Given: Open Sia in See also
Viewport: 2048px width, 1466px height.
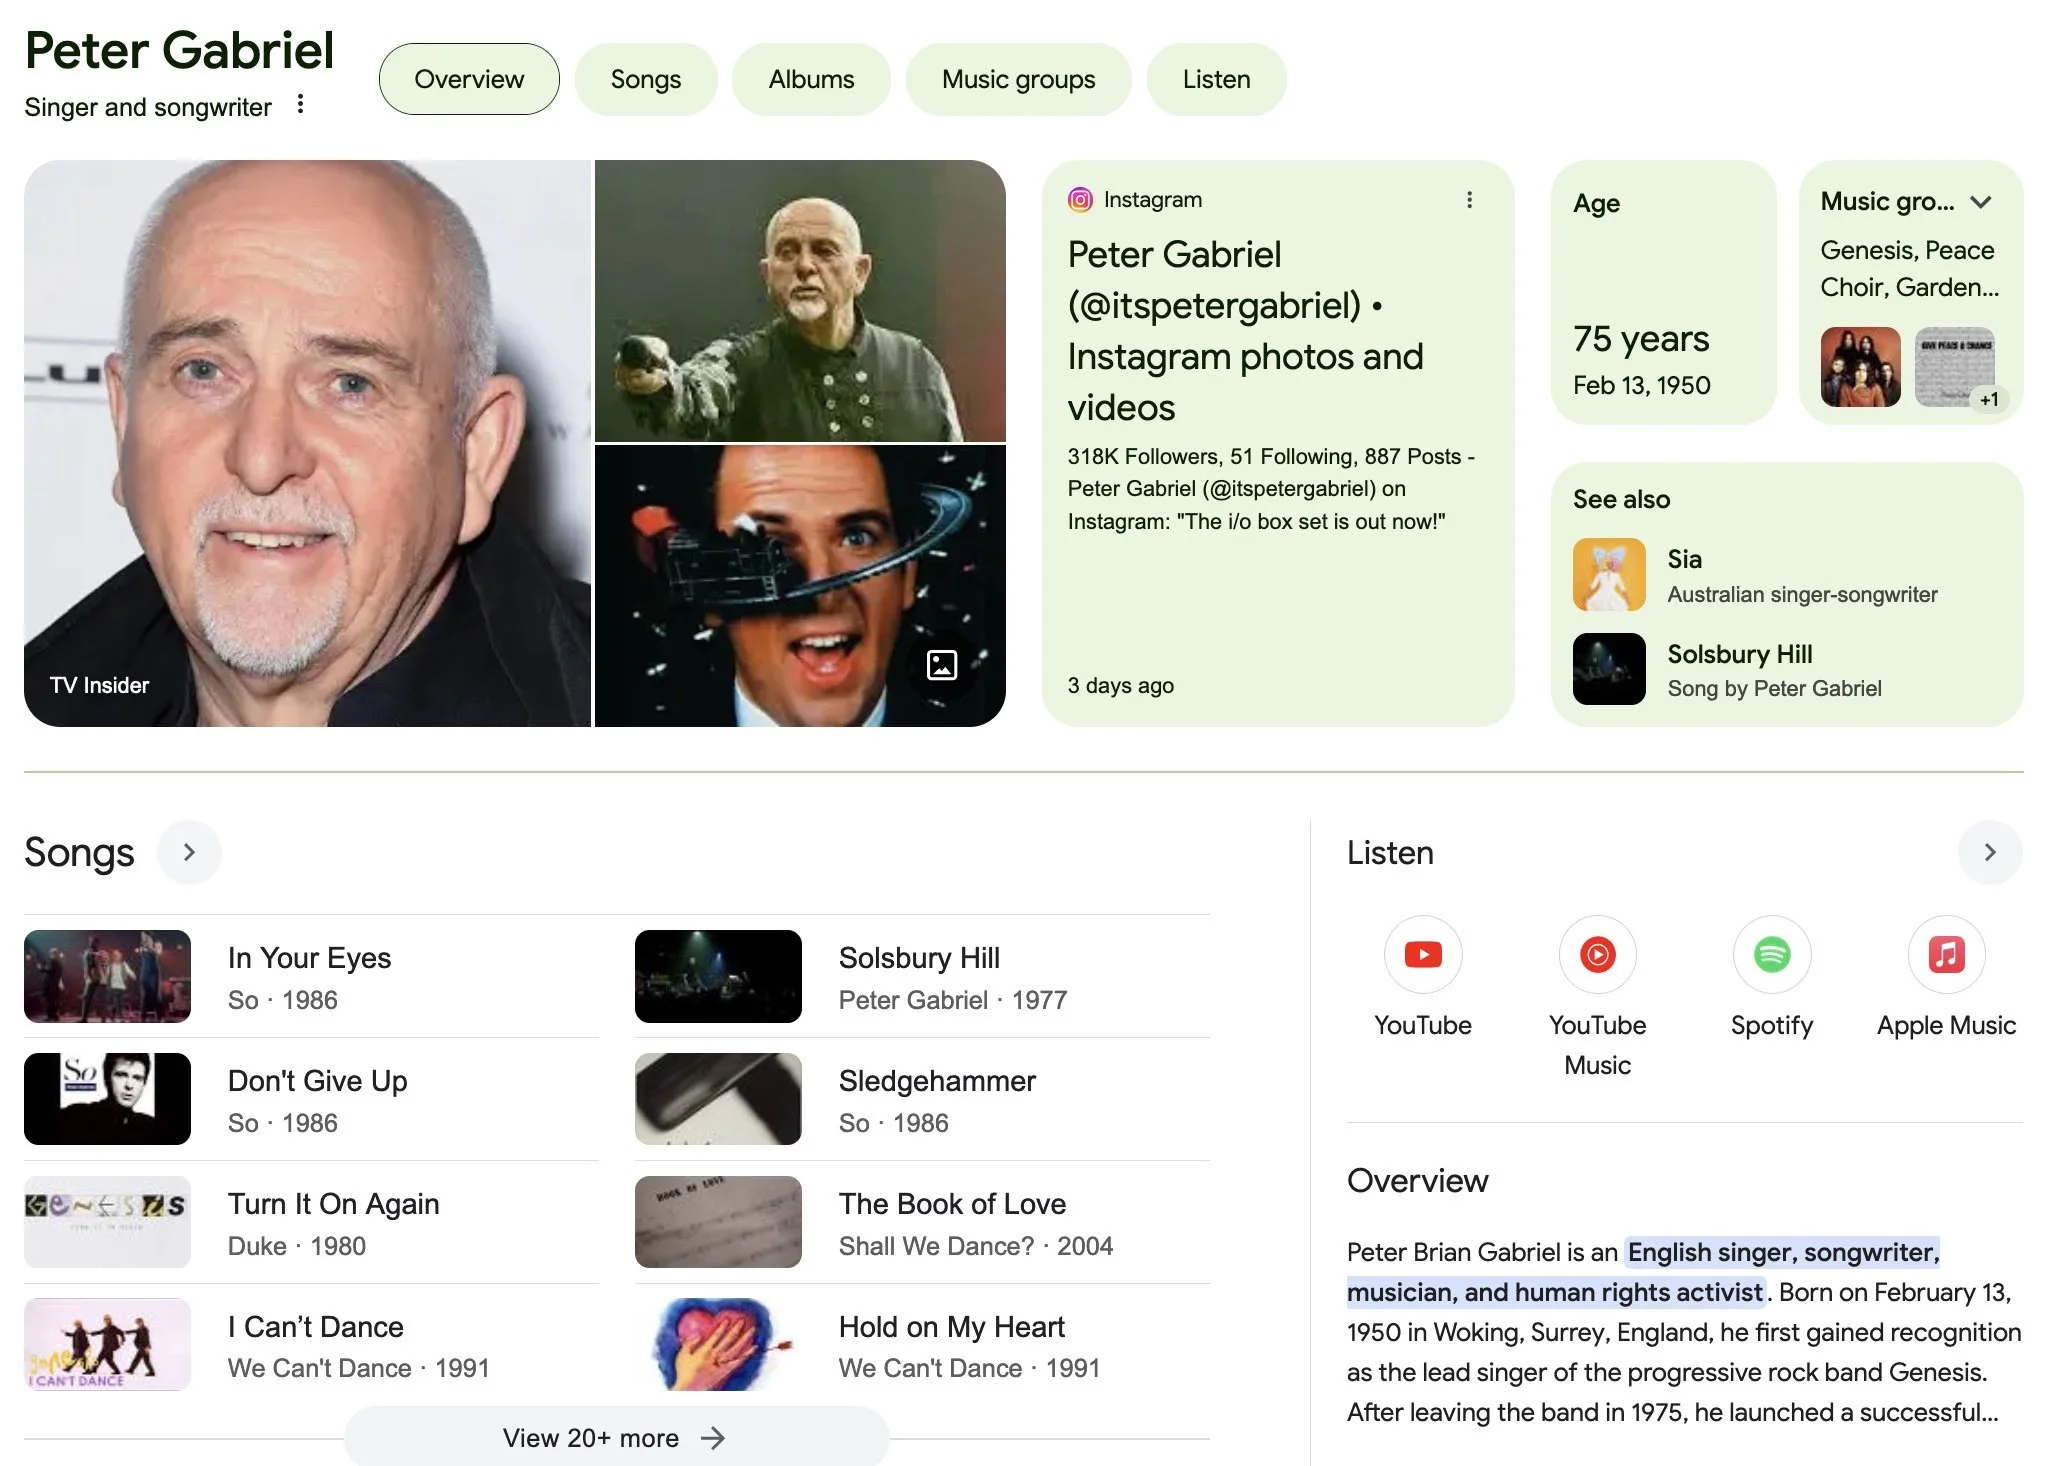Looking at the screenshot, I should 1684,560.
